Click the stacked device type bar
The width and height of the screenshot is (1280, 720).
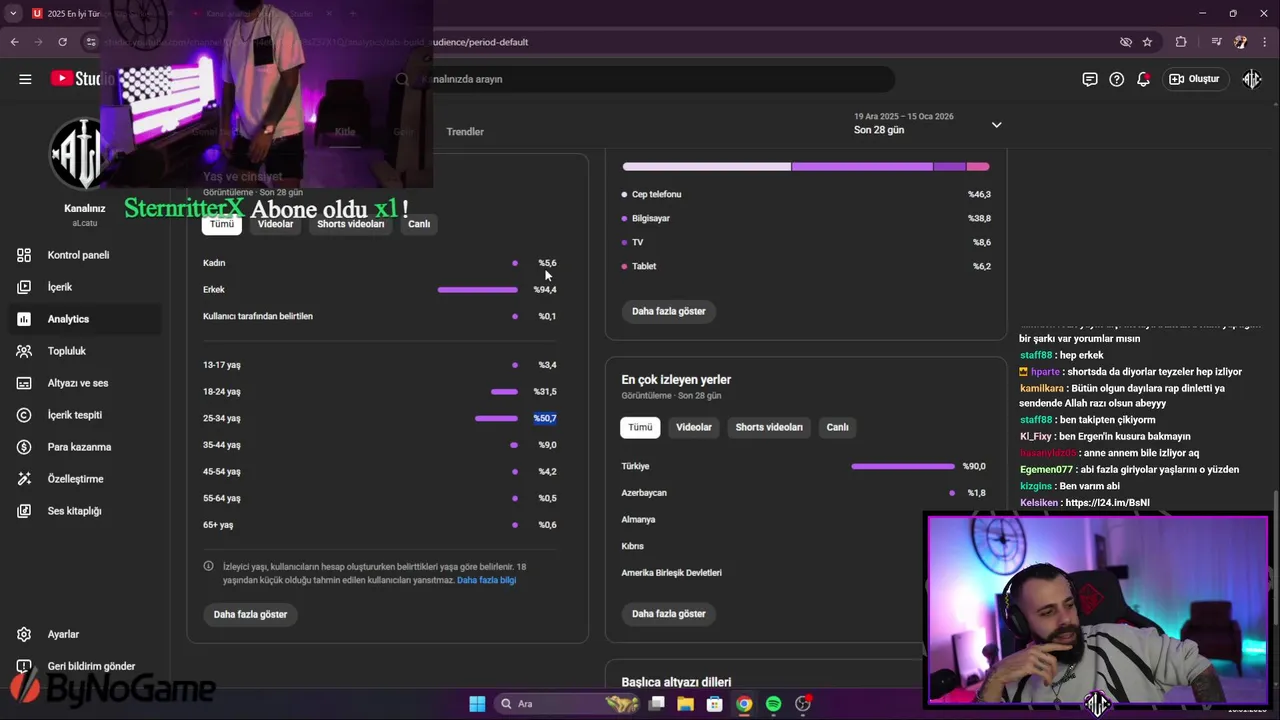(806, 166)
